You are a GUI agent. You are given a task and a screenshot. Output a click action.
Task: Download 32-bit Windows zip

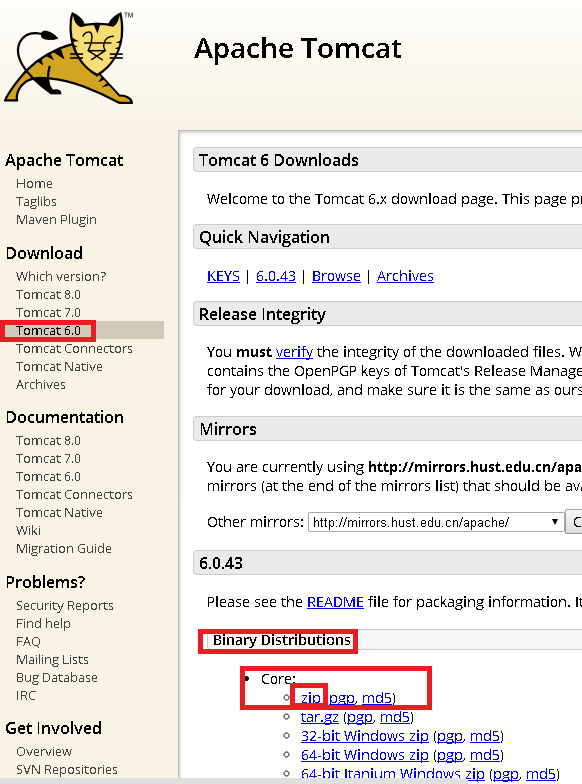click(364, 736)
